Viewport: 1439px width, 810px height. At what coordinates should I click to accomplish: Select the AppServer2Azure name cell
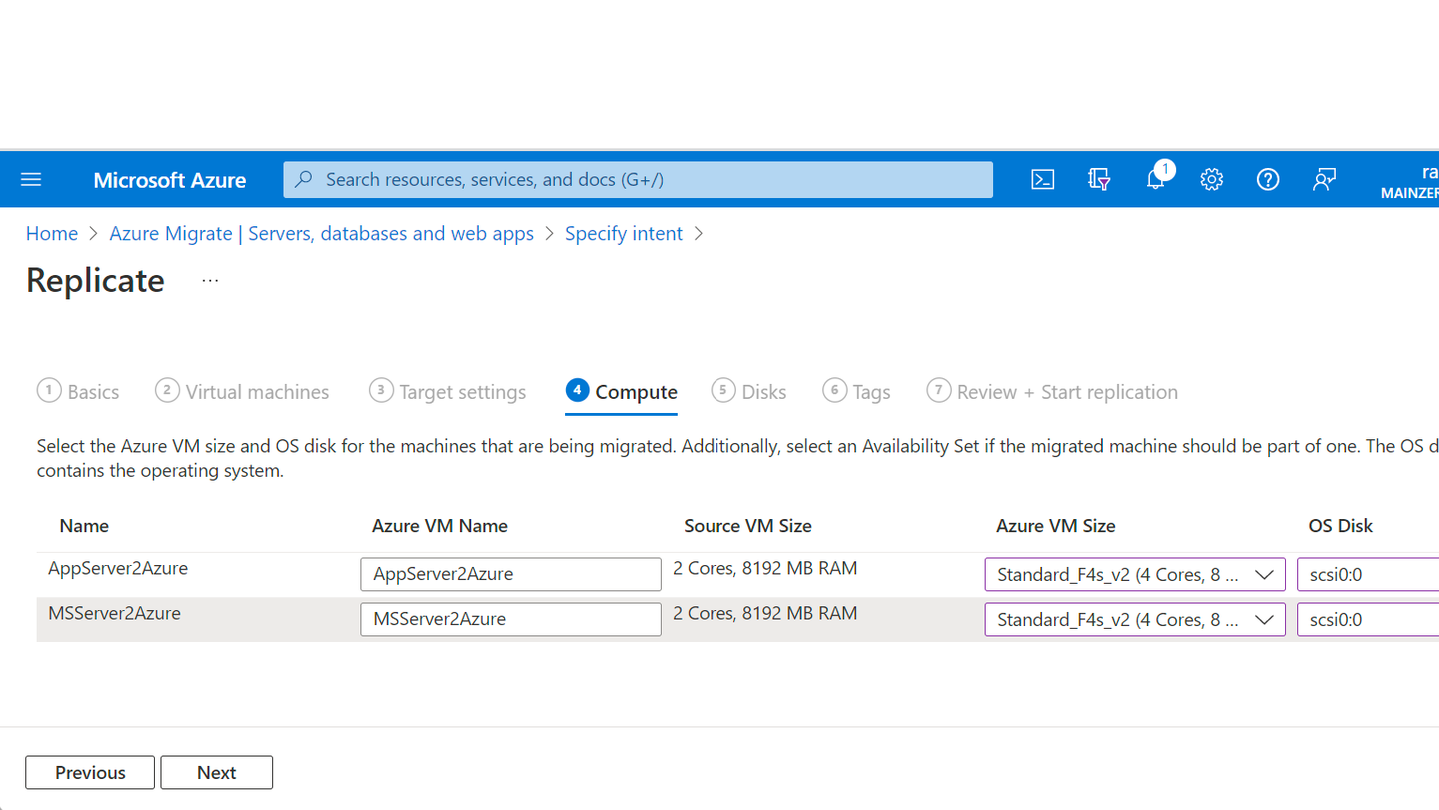point(118,568)
